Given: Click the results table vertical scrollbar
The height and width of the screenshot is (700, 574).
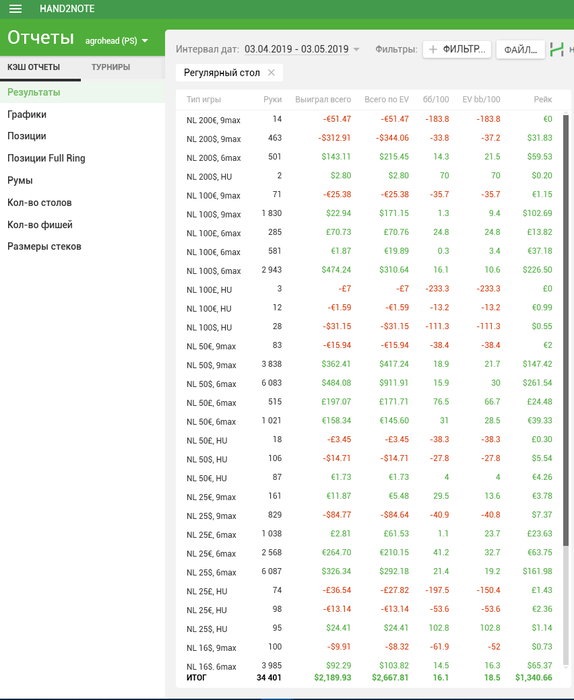Looking at the screenshot, I should [x=566, y=330].
